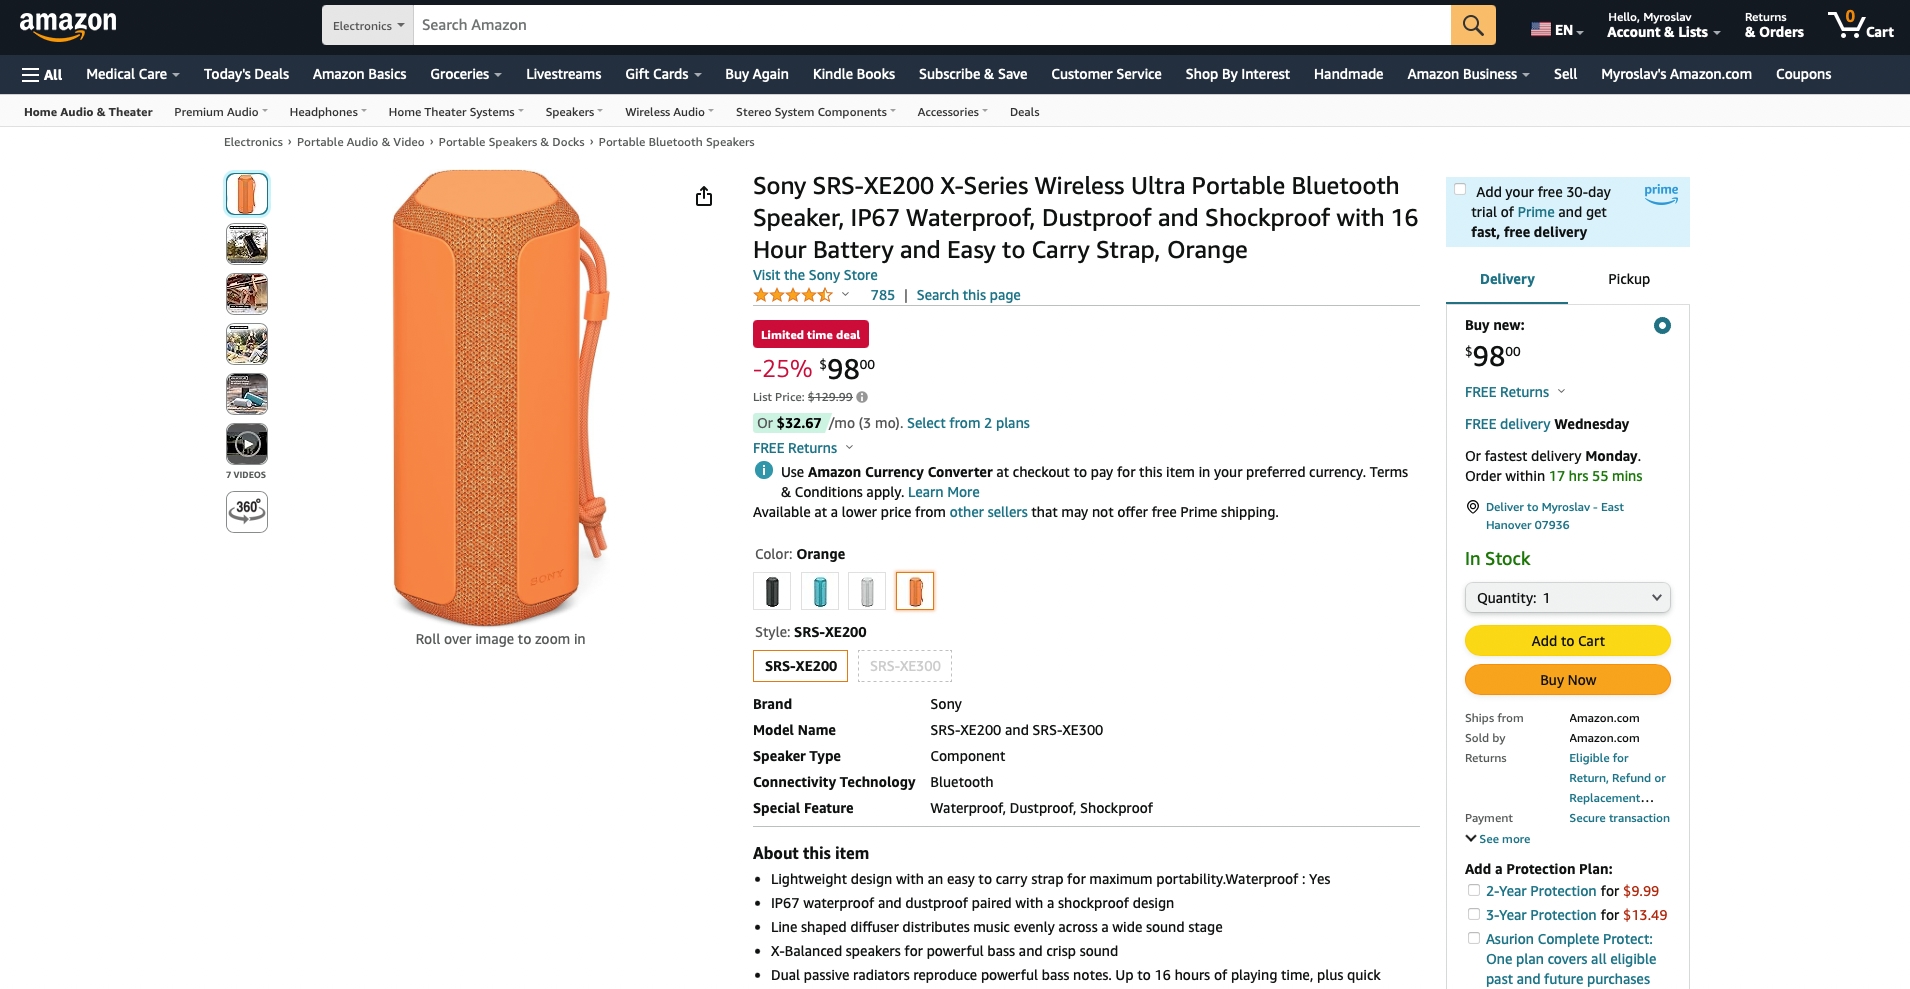
Task: Click the Add to Cart button
Action: pyautogui.click(x=1568, y=641)
